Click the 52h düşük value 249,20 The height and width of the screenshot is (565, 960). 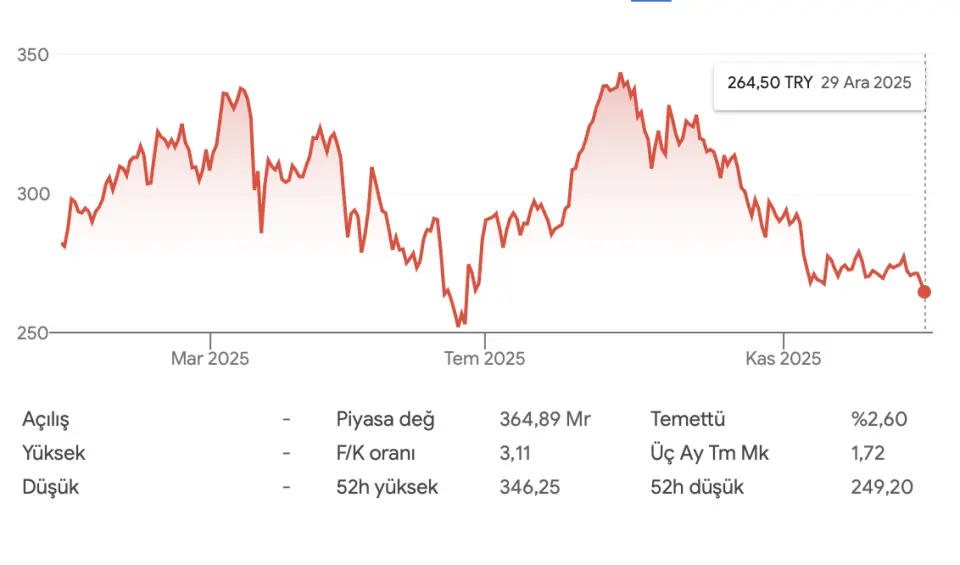coord(880,488)
